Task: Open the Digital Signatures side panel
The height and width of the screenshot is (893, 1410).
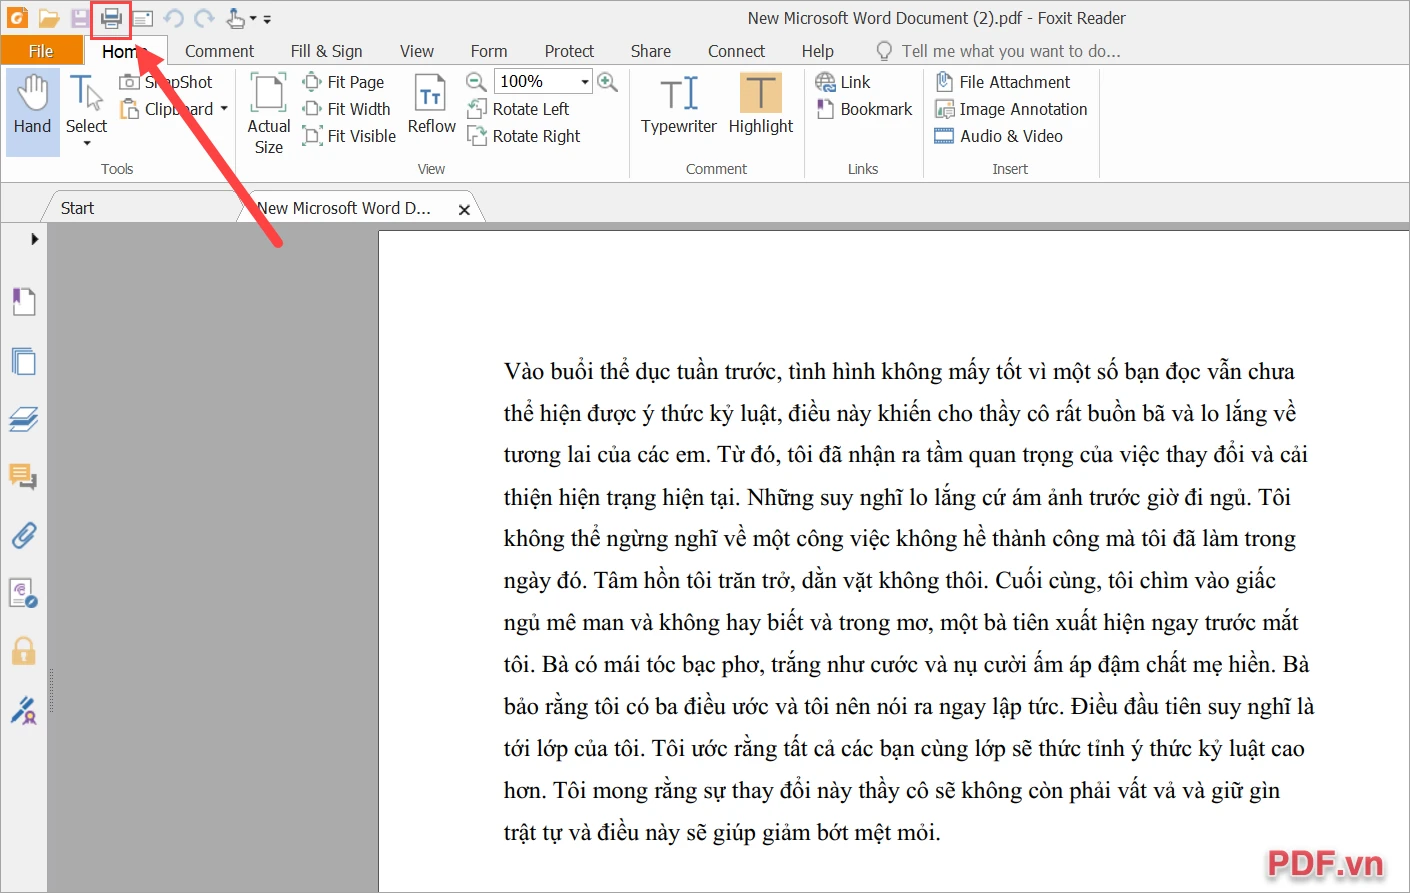Action: click(x=24, y=593)
